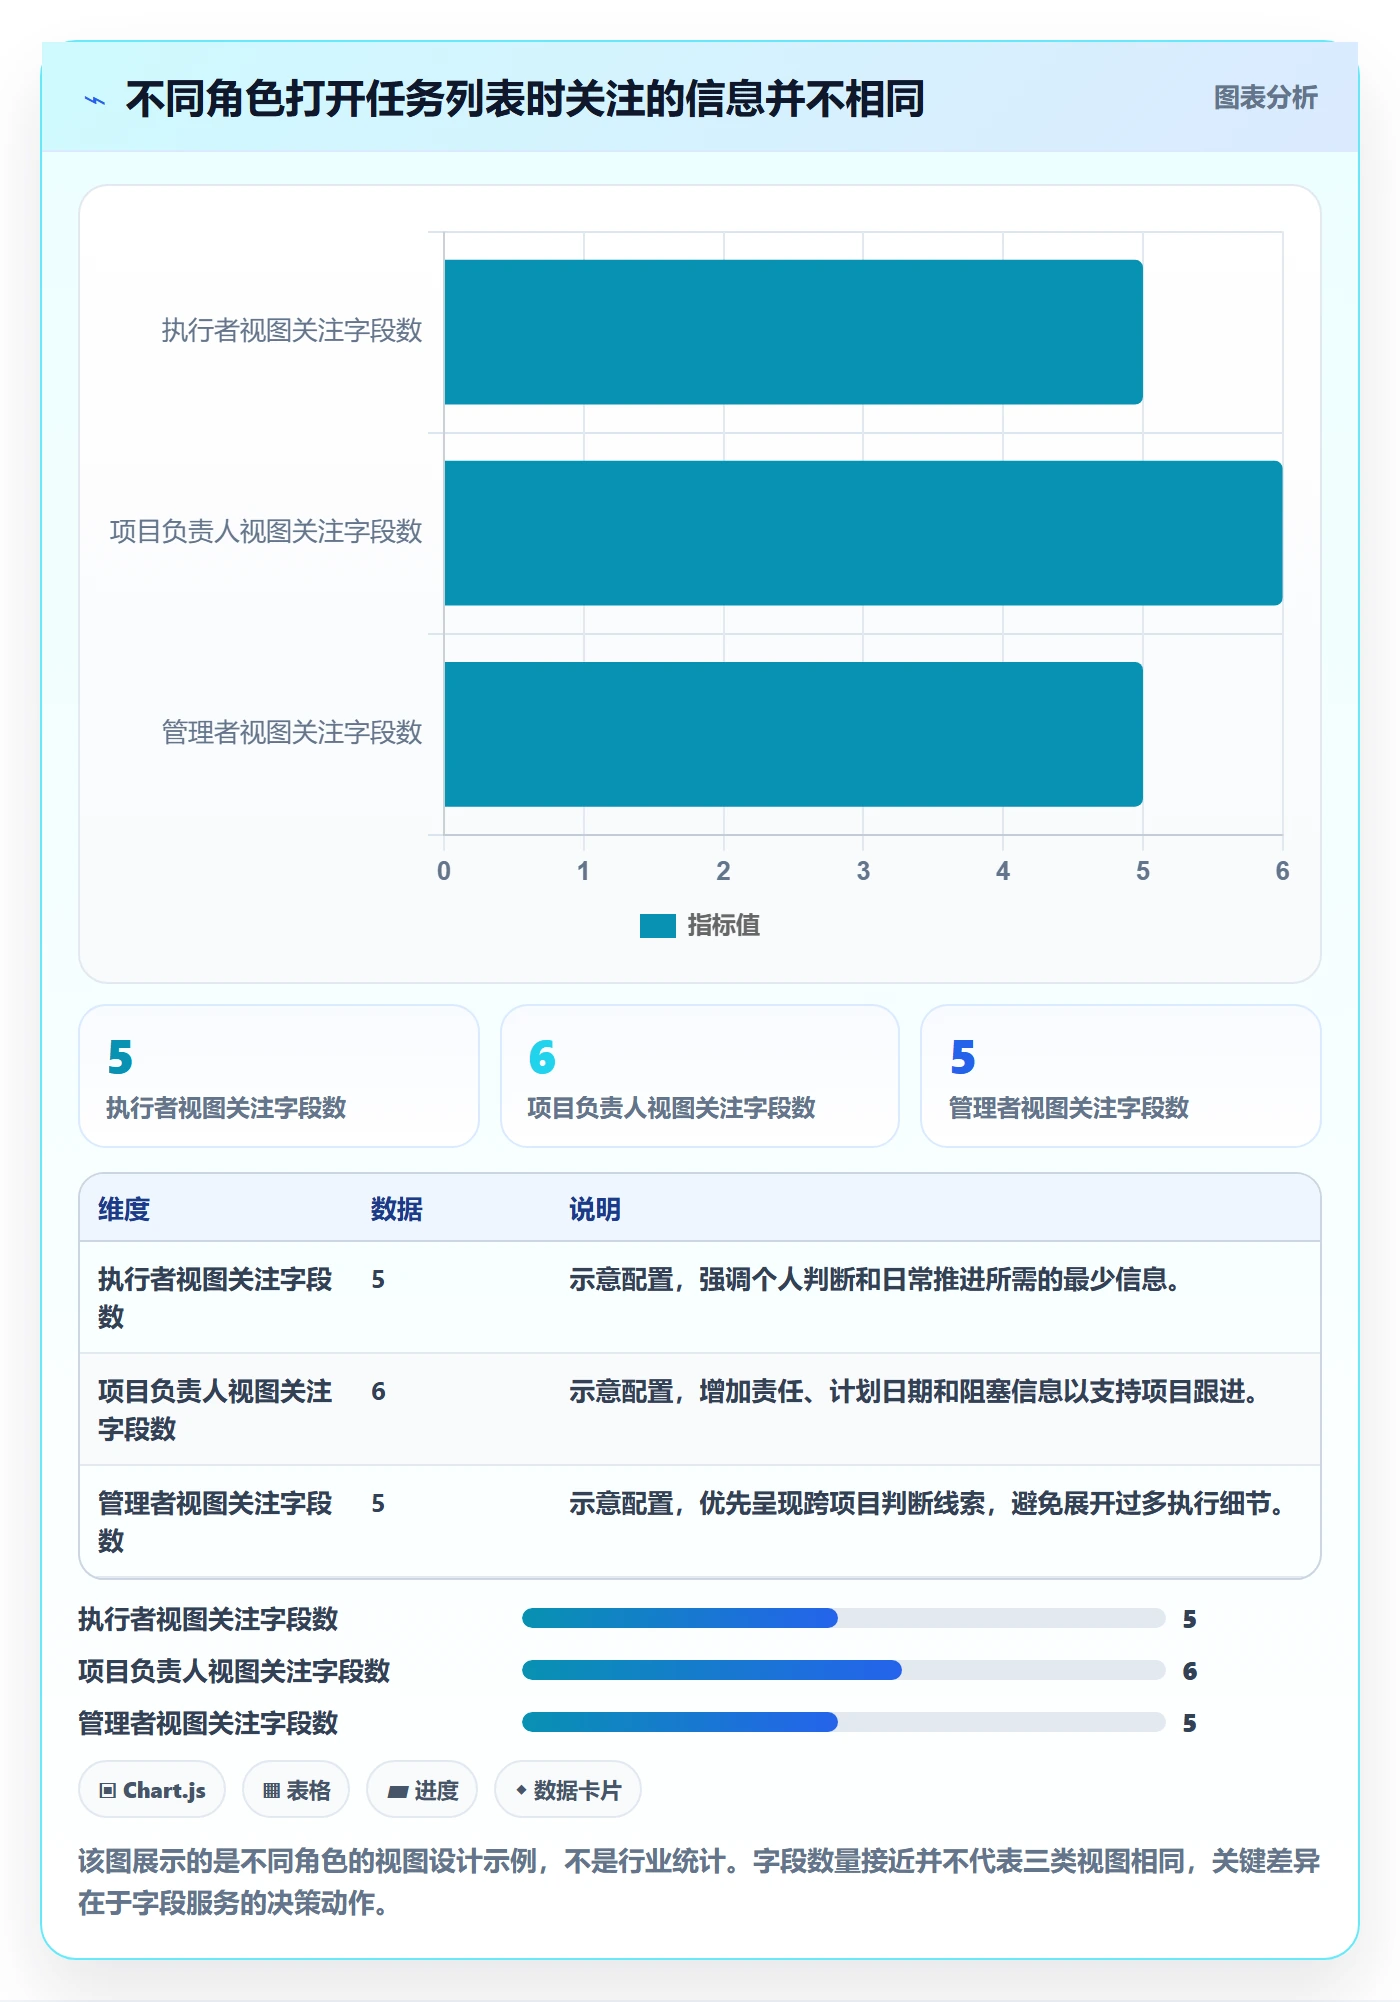
Task: Click the 管理者视图关注字段数 progress bar
Action: [x=843, y=1722]
